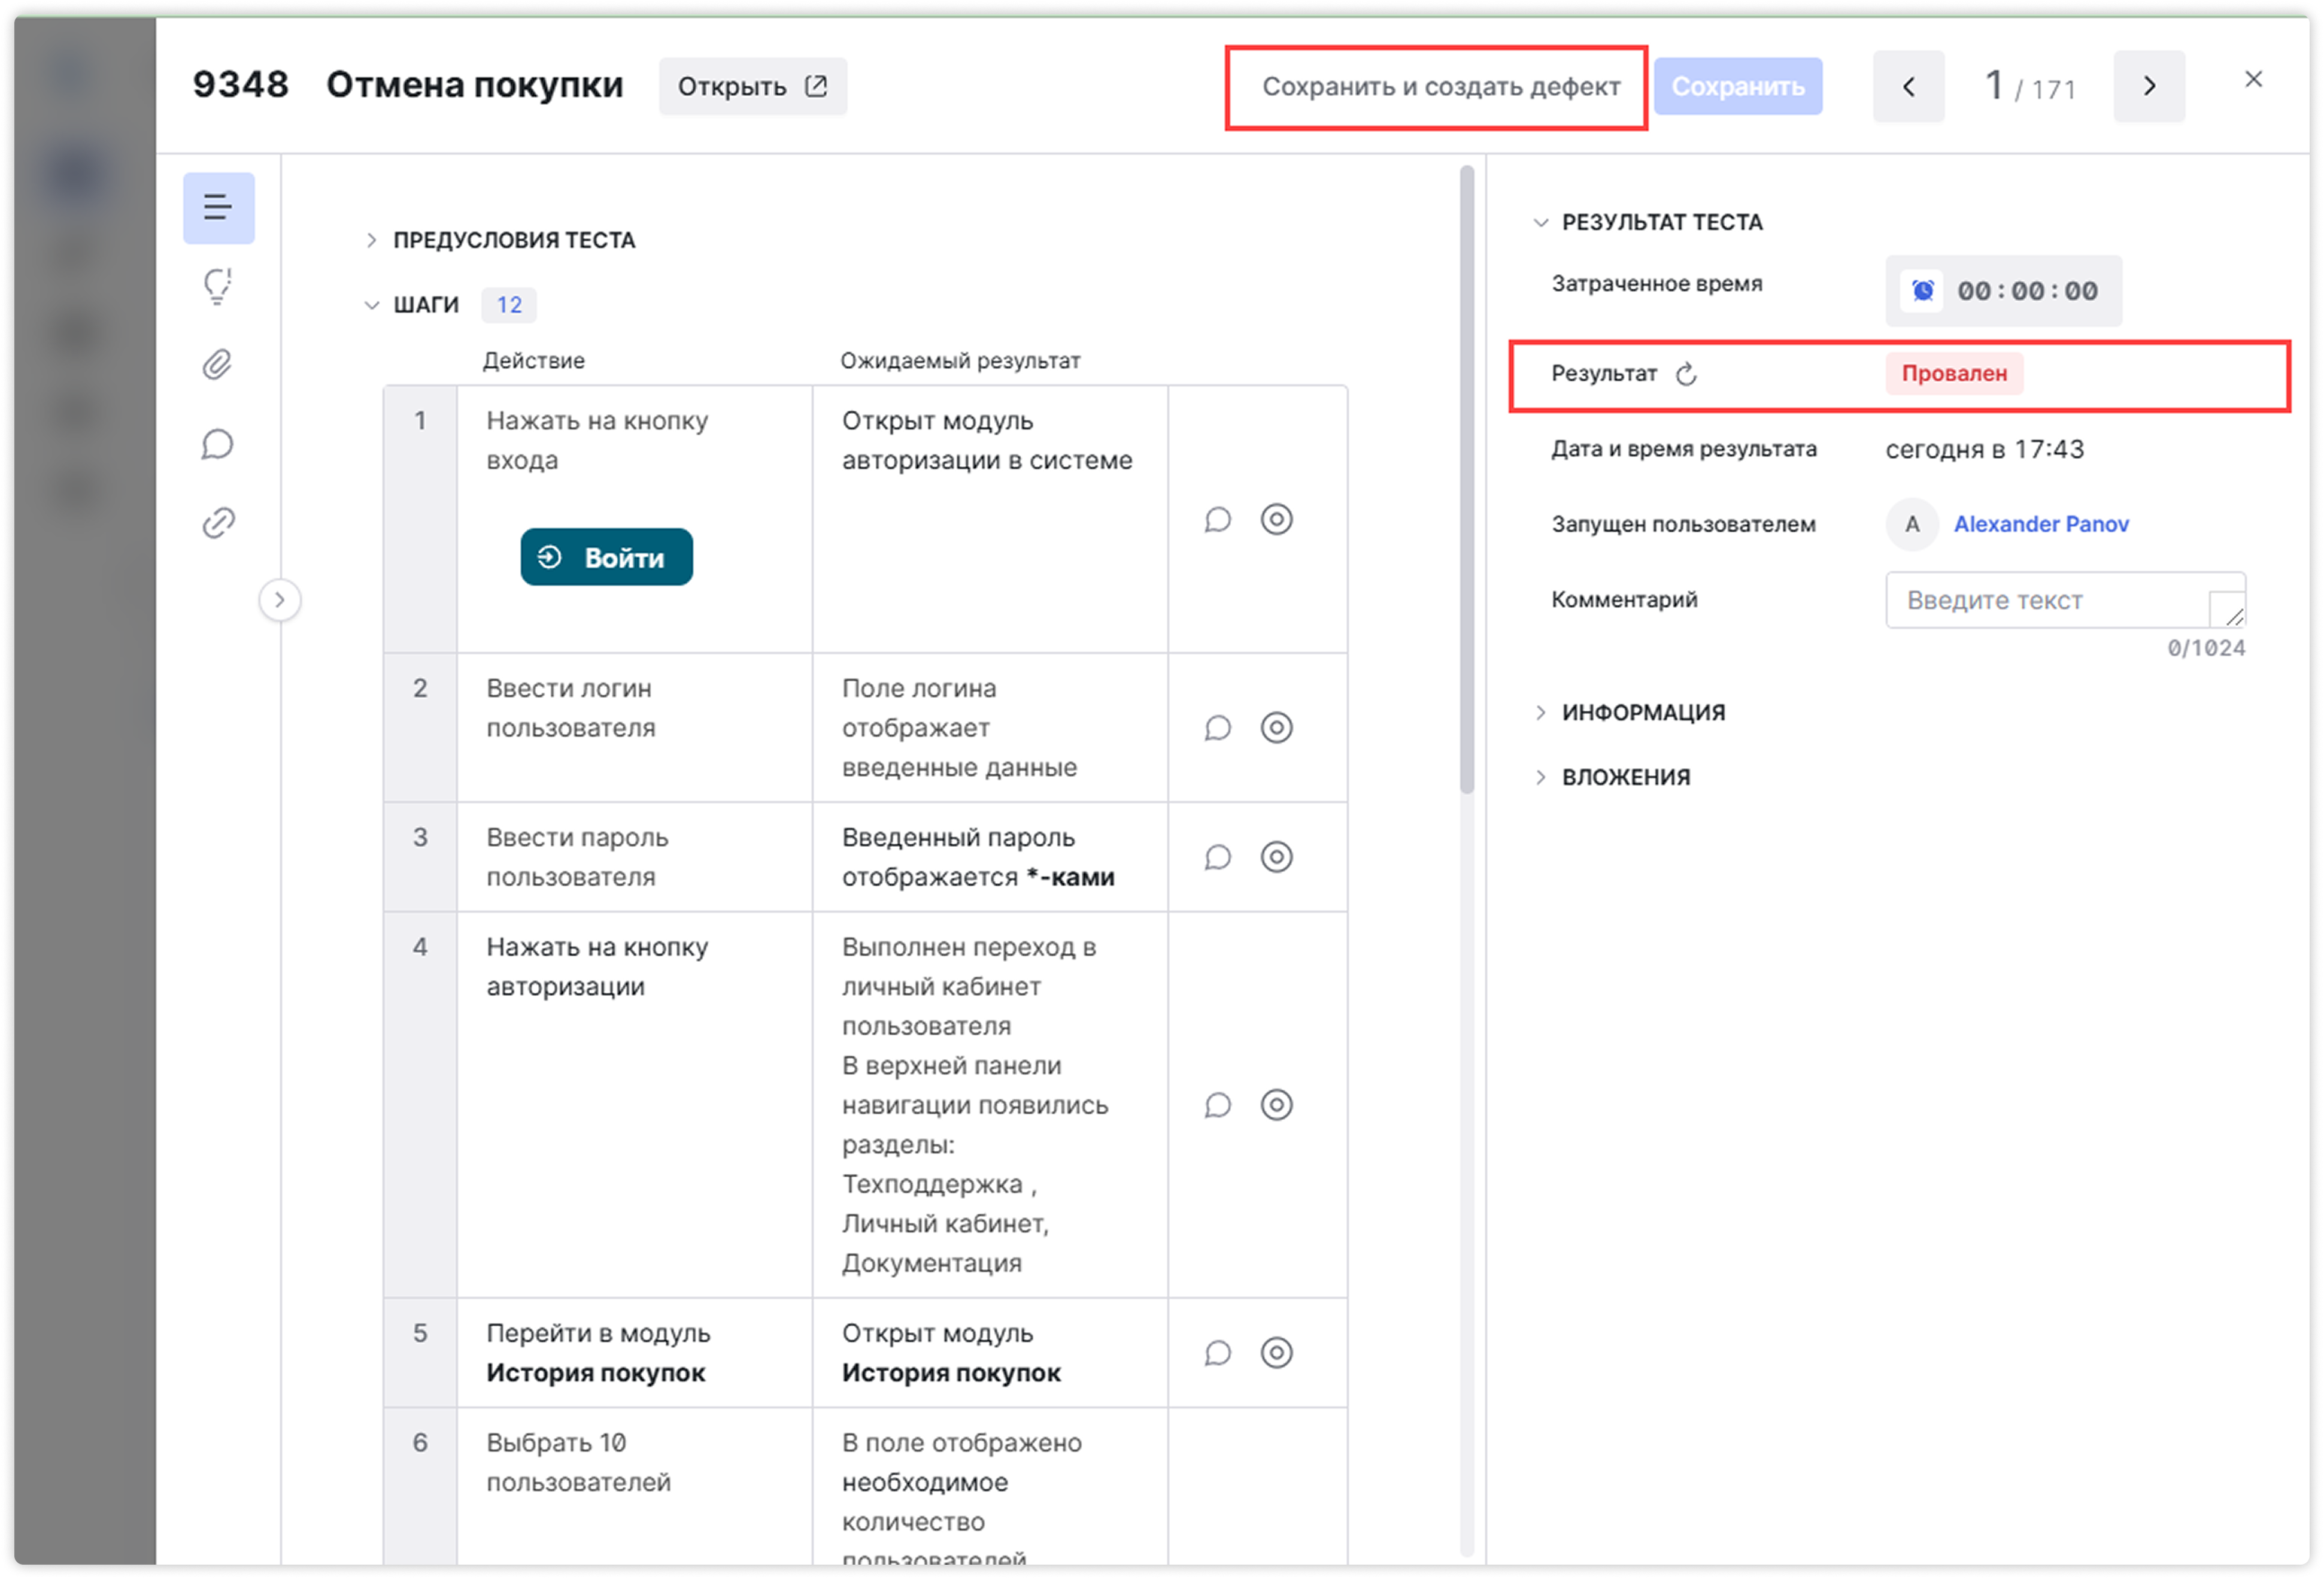This screenshot has height=1579, width=2324.
Task: Click the avatar A next to Alexander Panov
Action: coord(1912,524)
